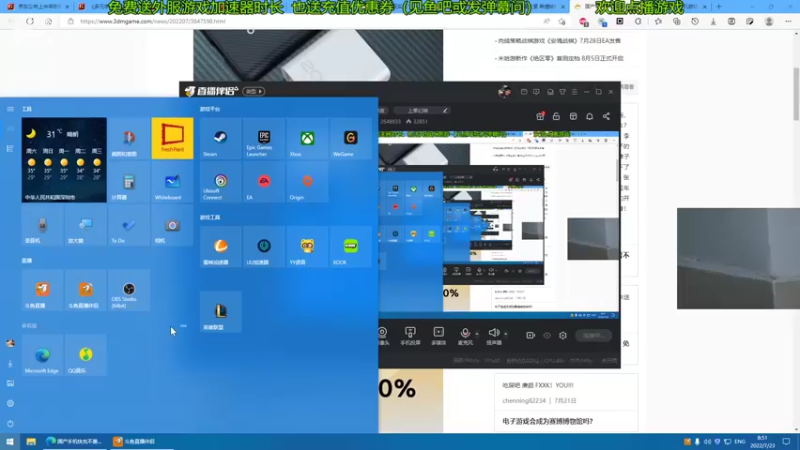Viewport: 800px width, 450px height.
Task: Open the EA app tile
Action: tap(264, 182)
